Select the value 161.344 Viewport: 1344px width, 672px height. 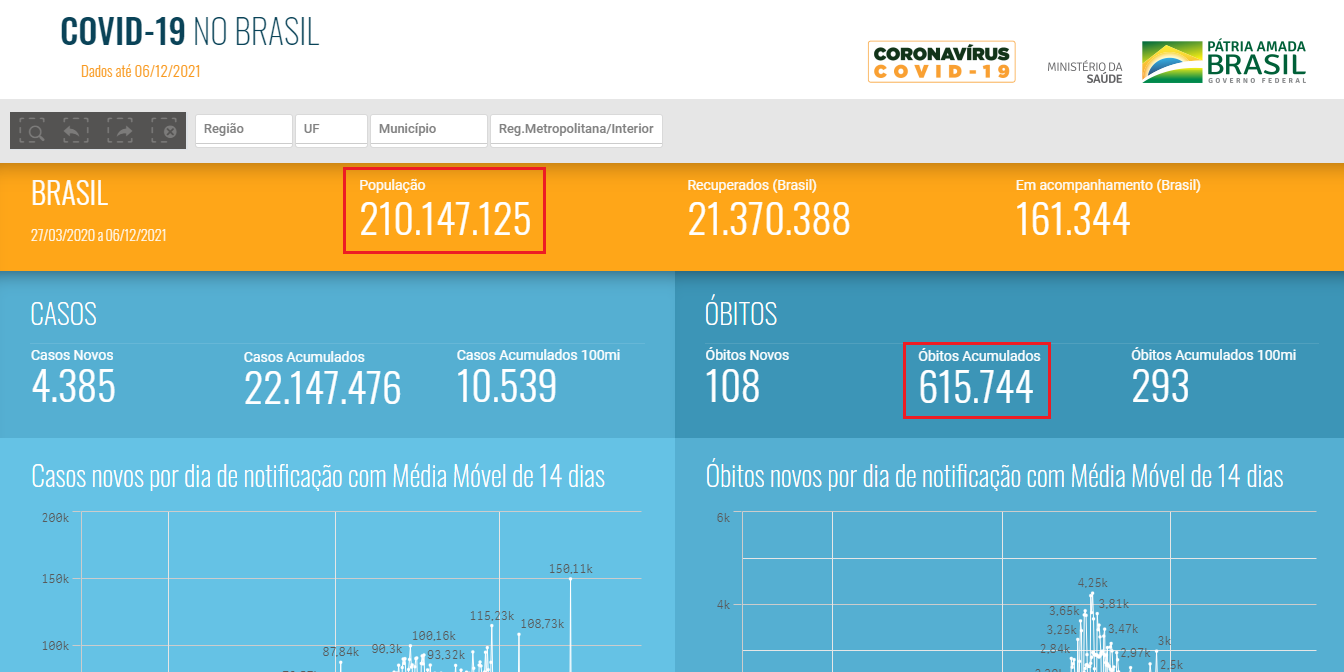pos(1073,220)
